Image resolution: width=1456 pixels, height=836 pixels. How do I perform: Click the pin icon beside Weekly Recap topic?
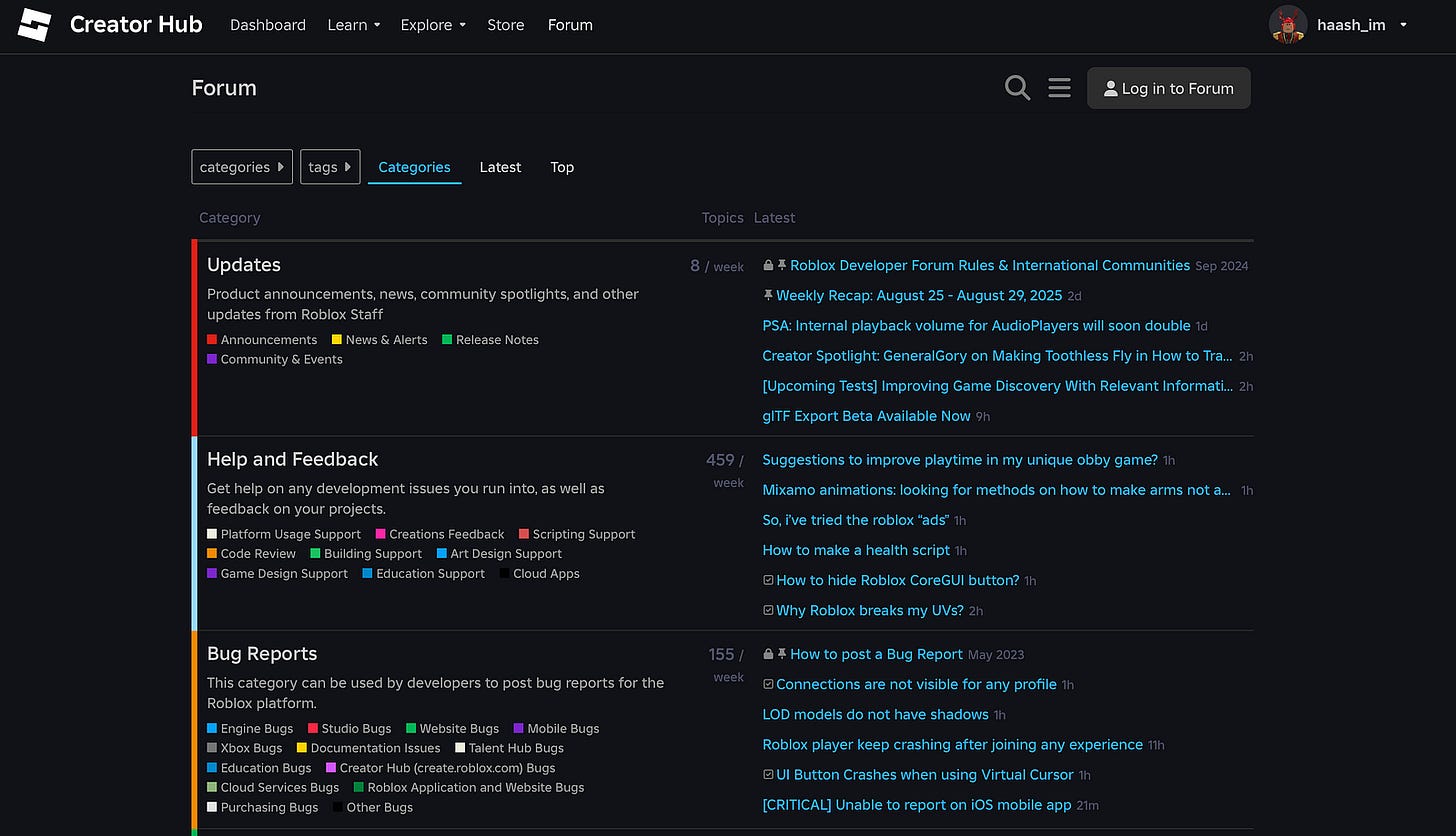coord(768,296)
